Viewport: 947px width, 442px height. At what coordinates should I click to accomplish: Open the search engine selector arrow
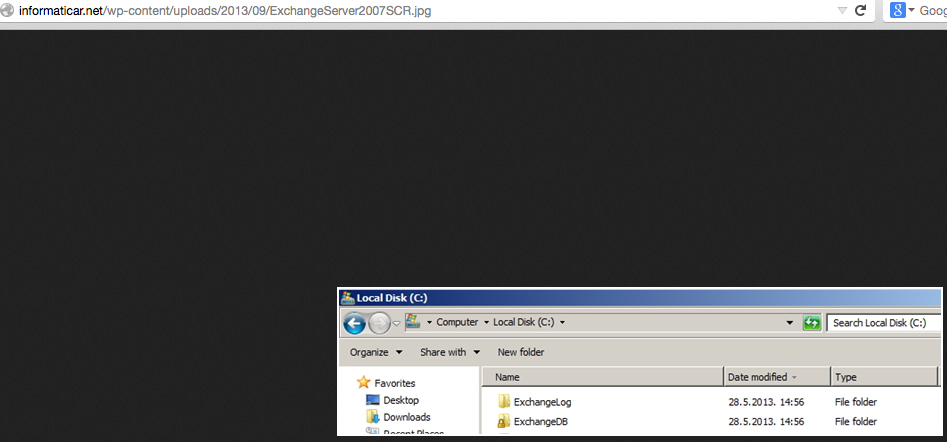click(x=911, y=10)
